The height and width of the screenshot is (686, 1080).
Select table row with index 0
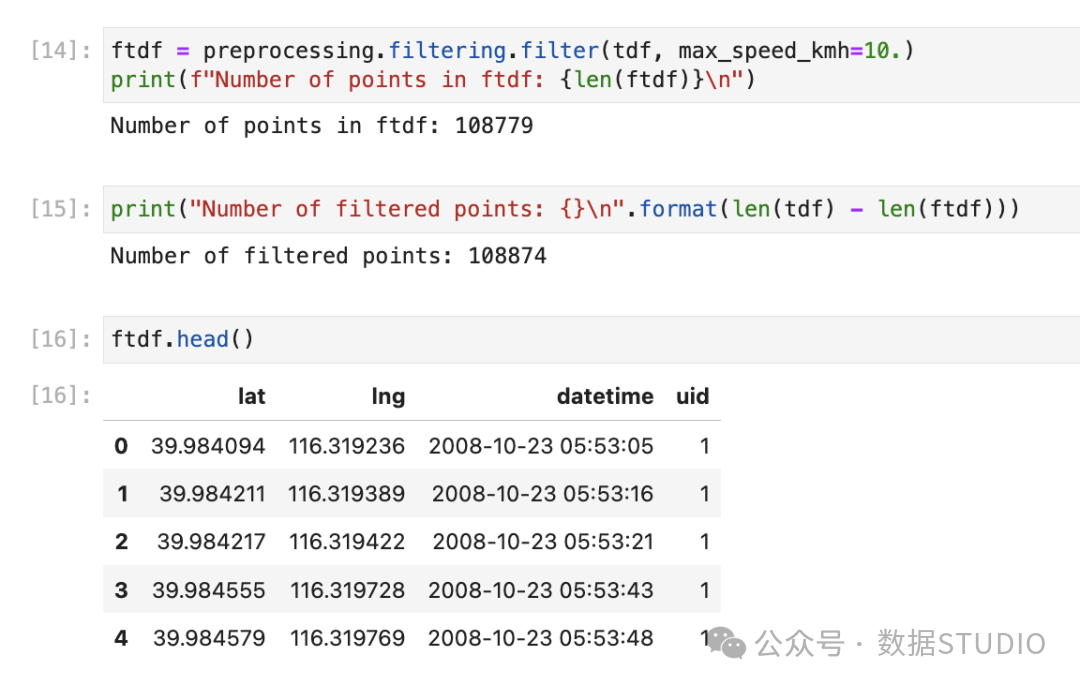click(x=412, y=446)
